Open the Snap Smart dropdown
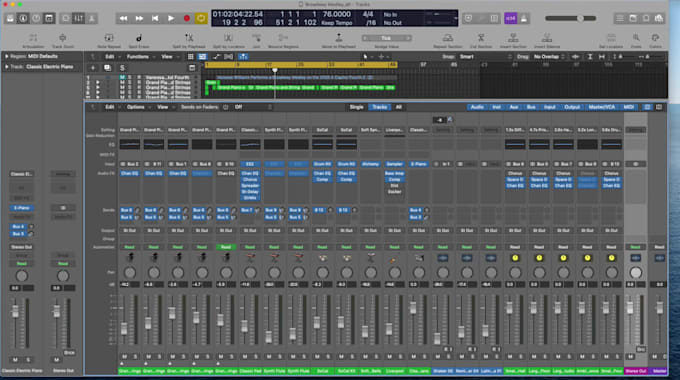 click(x=486, y=57)
